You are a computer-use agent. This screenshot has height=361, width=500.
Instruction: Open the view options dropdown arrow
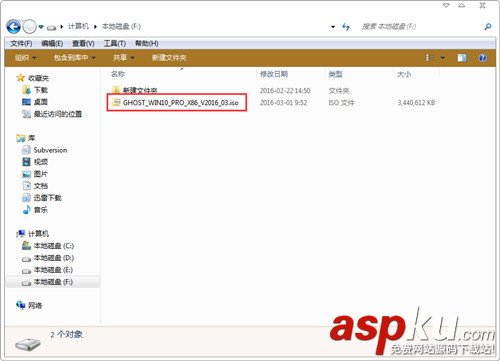coord(443,58)
